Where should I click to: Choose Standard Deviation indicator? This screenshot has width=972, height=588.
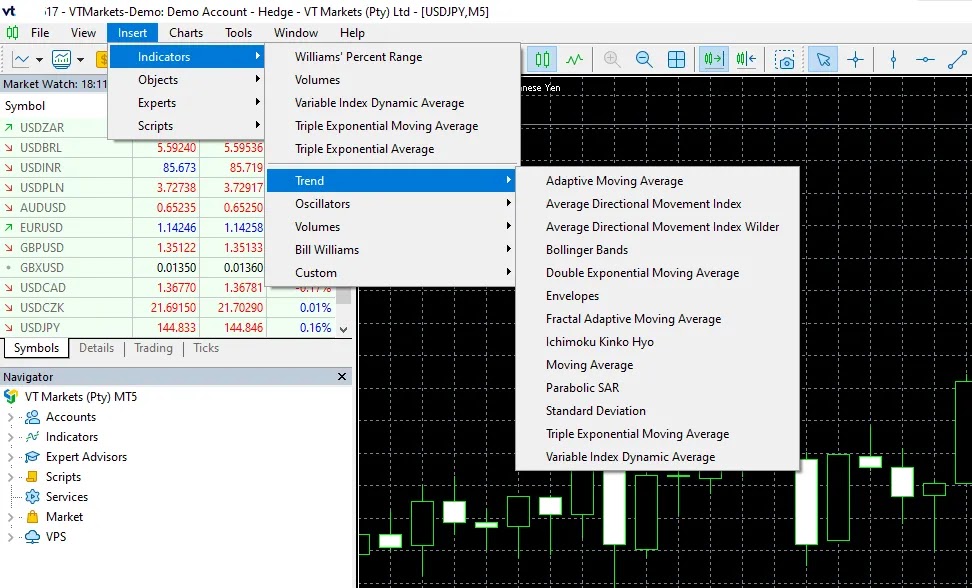(657, 411)
